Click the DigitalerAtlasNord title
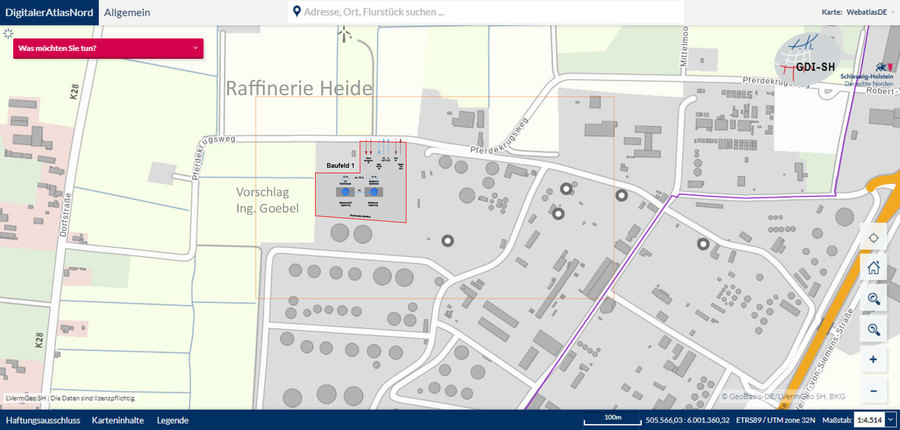 [x=49, y=12]
